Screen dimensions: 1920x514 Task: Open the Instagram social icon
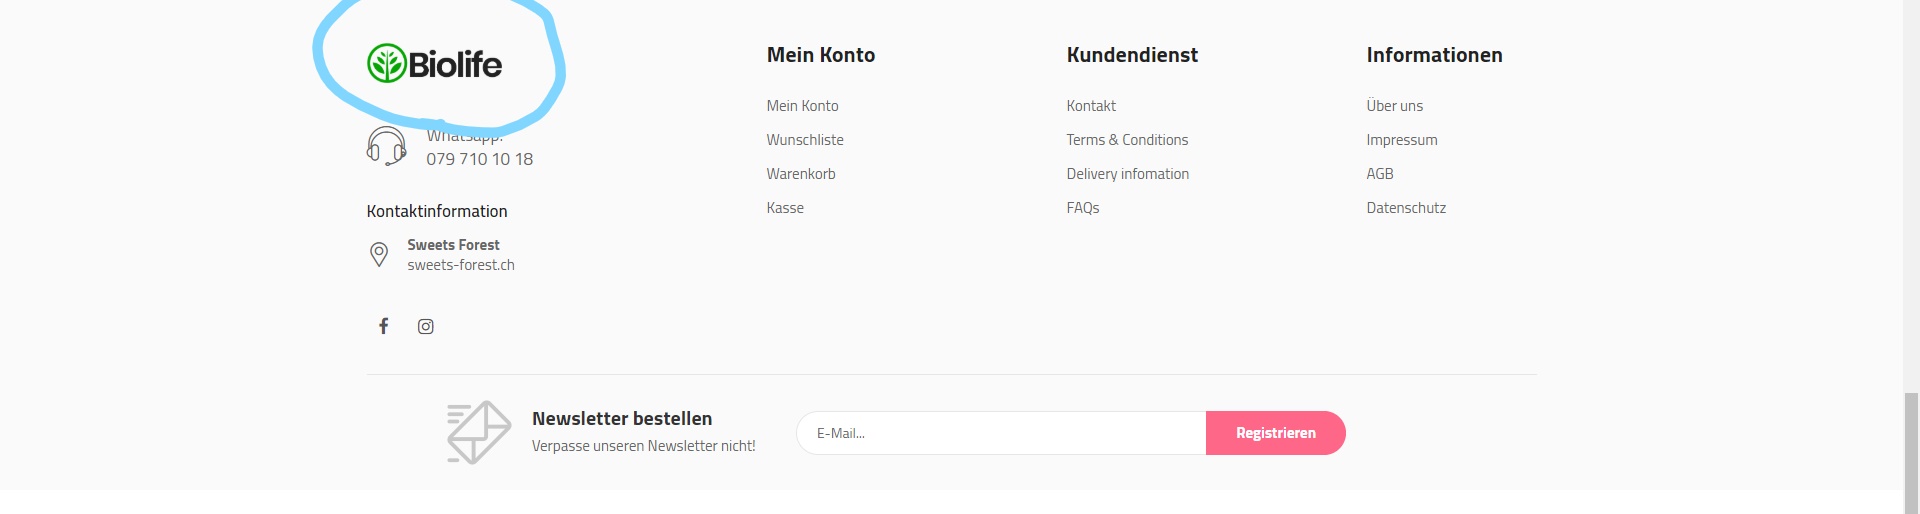point(426,326)
